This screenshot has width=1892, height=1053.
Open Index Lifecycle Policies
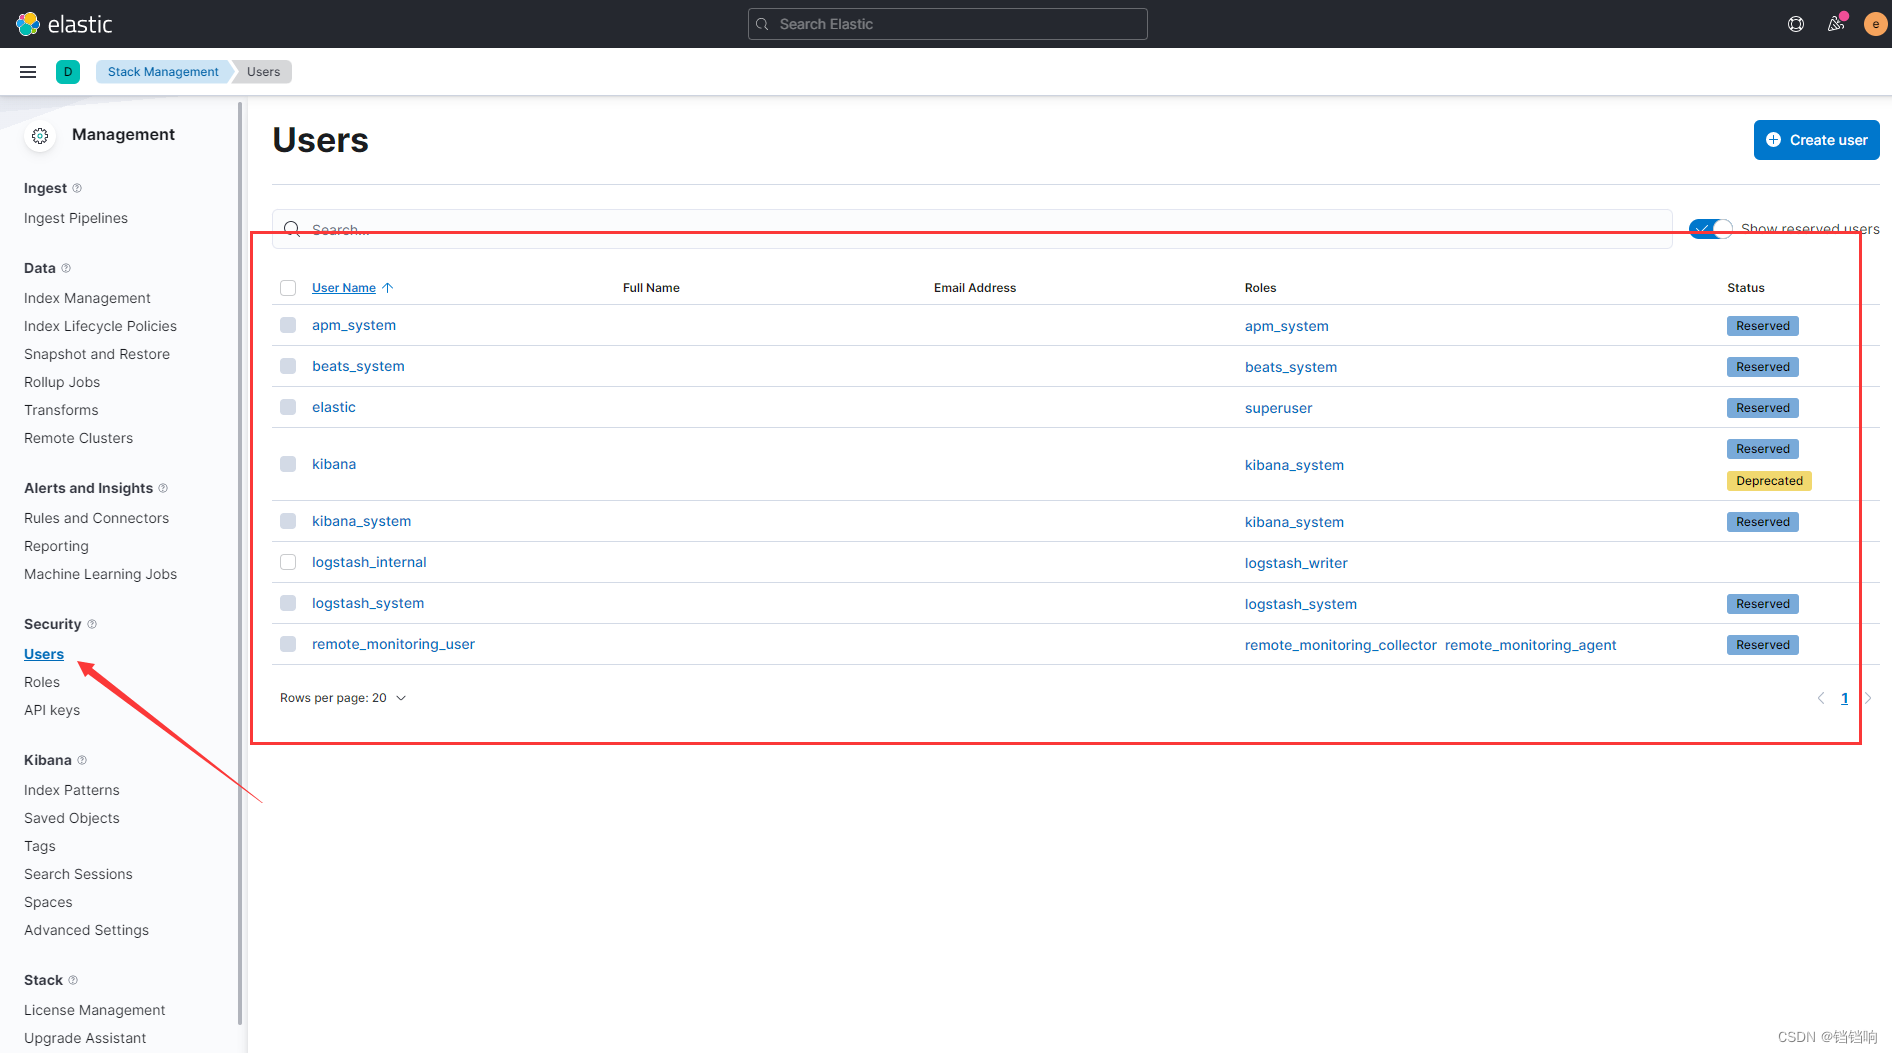(x=100, y=326)
